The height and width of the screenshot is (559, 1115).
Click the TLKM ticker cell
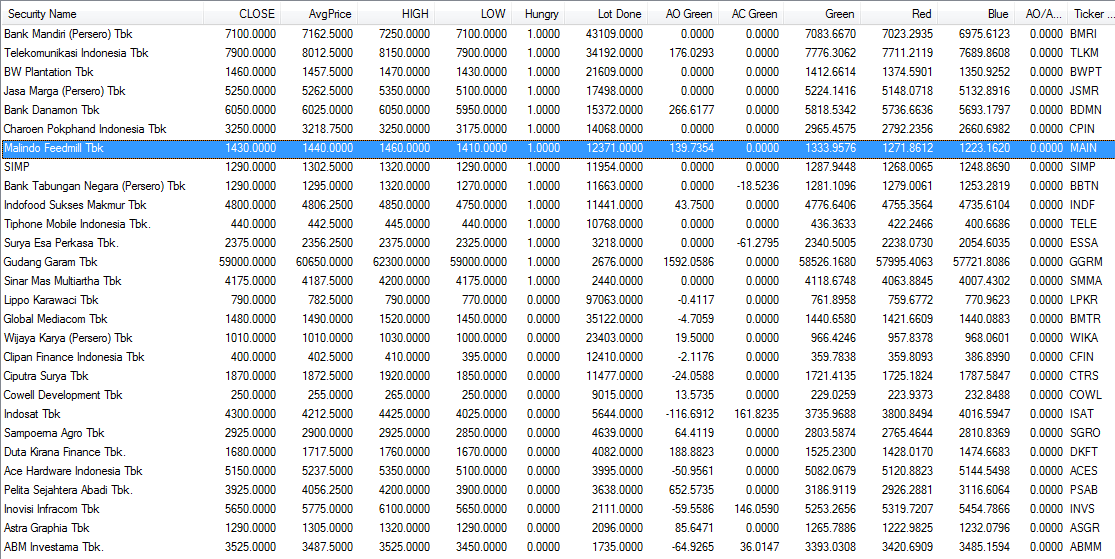coord(1084,53)
